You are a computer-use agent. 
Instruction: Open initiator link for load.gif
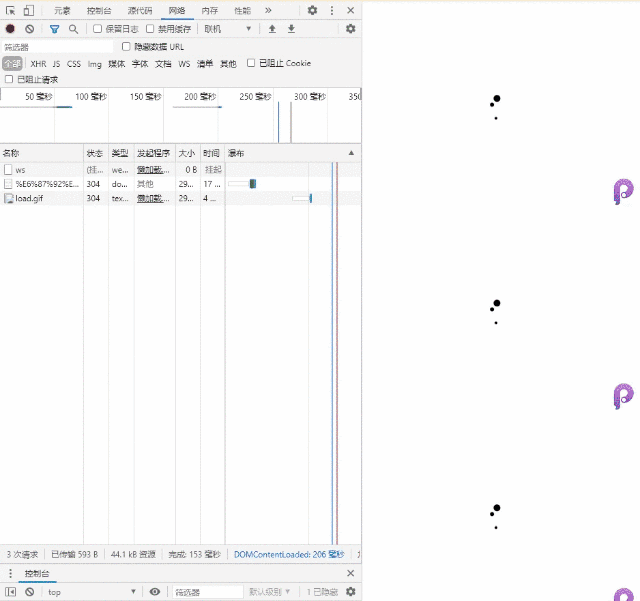(x=153, y=198)
